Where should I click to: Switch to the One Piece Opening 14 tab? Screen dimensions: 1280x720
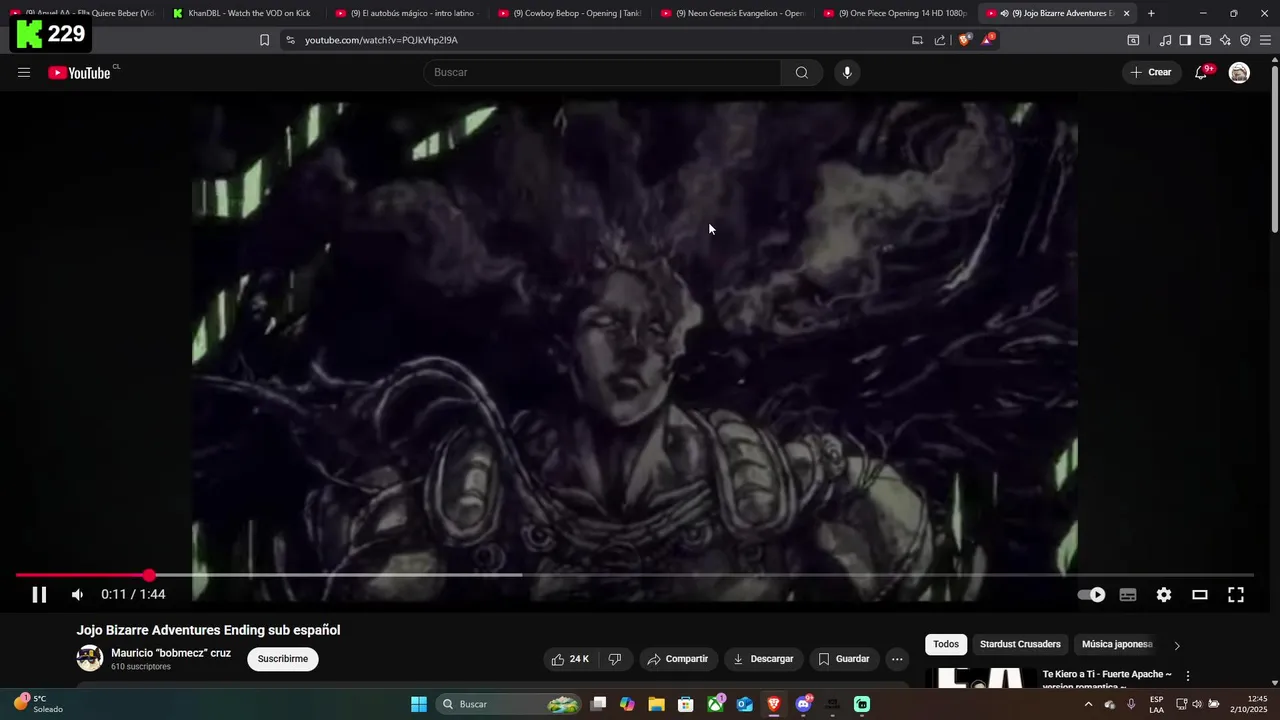tap(895, 13)
